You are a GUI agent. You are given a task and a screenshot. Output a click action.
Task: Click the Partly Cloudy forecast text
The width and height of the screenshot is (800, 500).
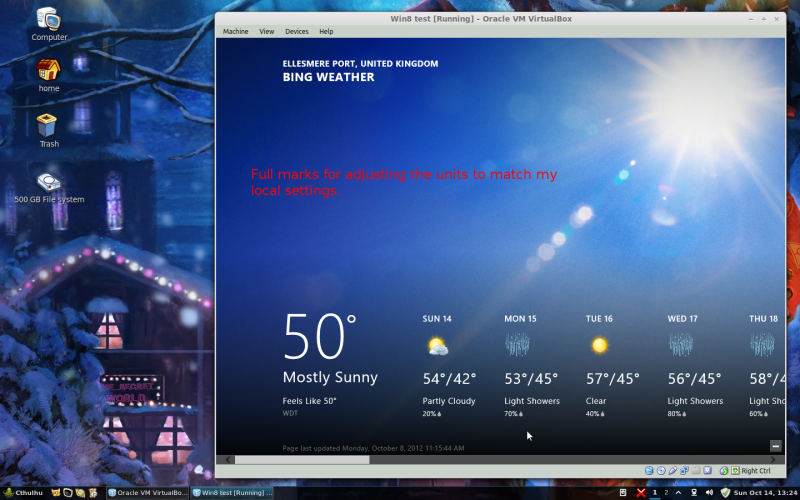tap(449, 401)
